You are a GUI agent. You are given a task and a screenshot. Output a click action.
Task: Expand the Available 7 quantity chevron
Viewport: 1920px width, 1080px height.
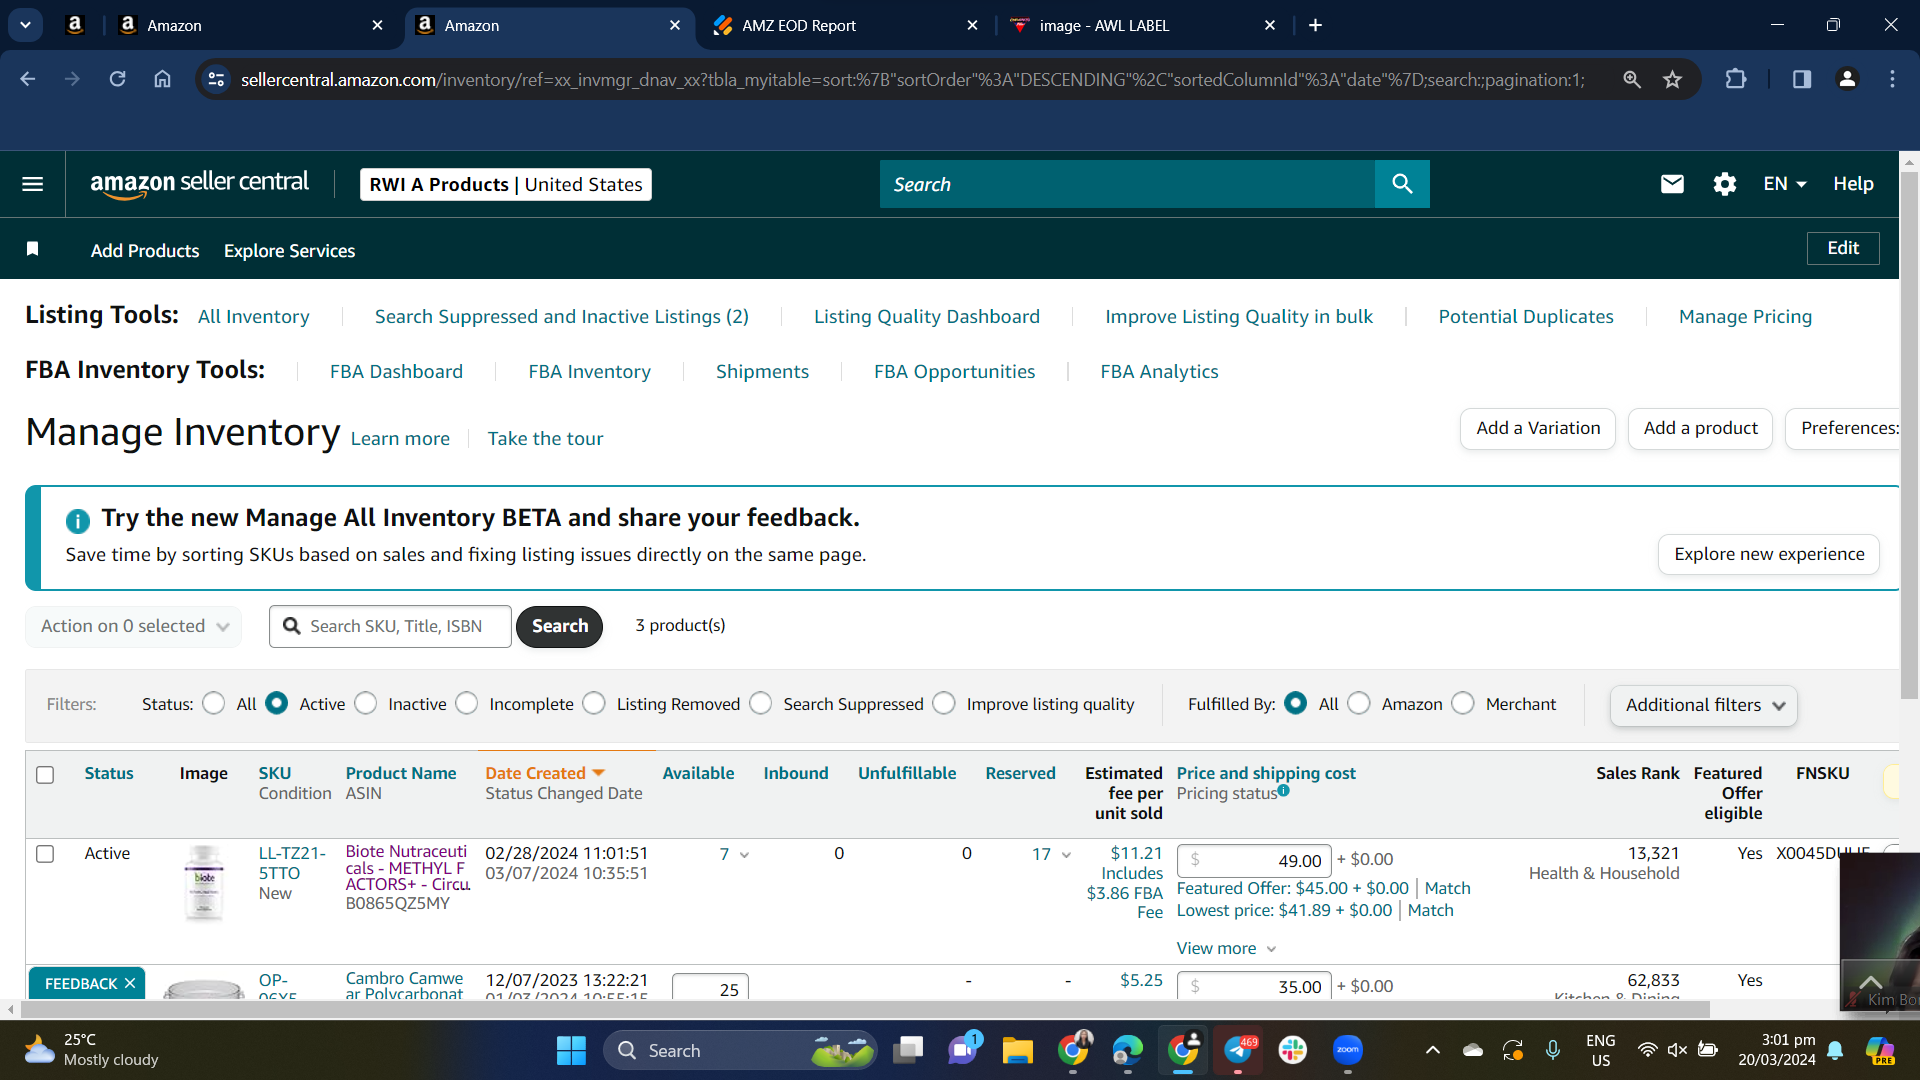tap(744, 855)
